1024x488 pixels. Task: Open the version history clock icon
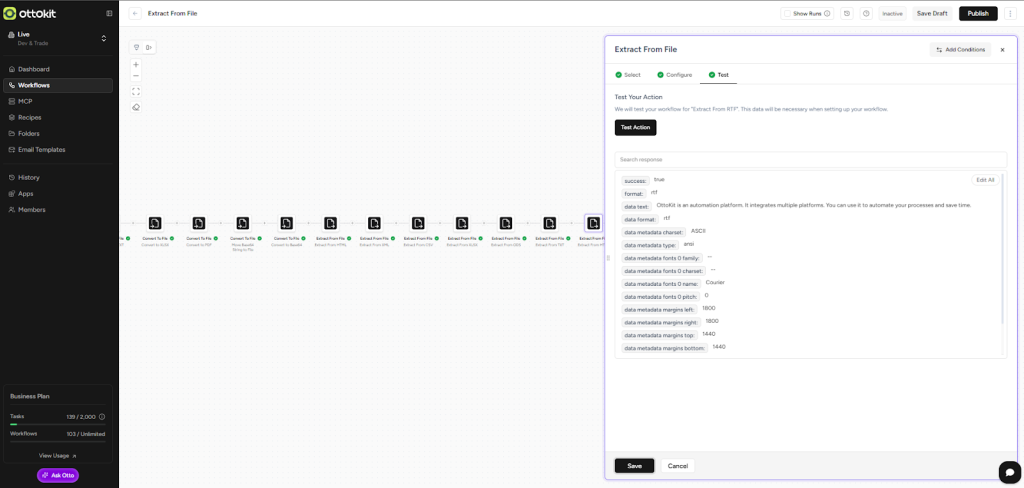click(846, 13)
